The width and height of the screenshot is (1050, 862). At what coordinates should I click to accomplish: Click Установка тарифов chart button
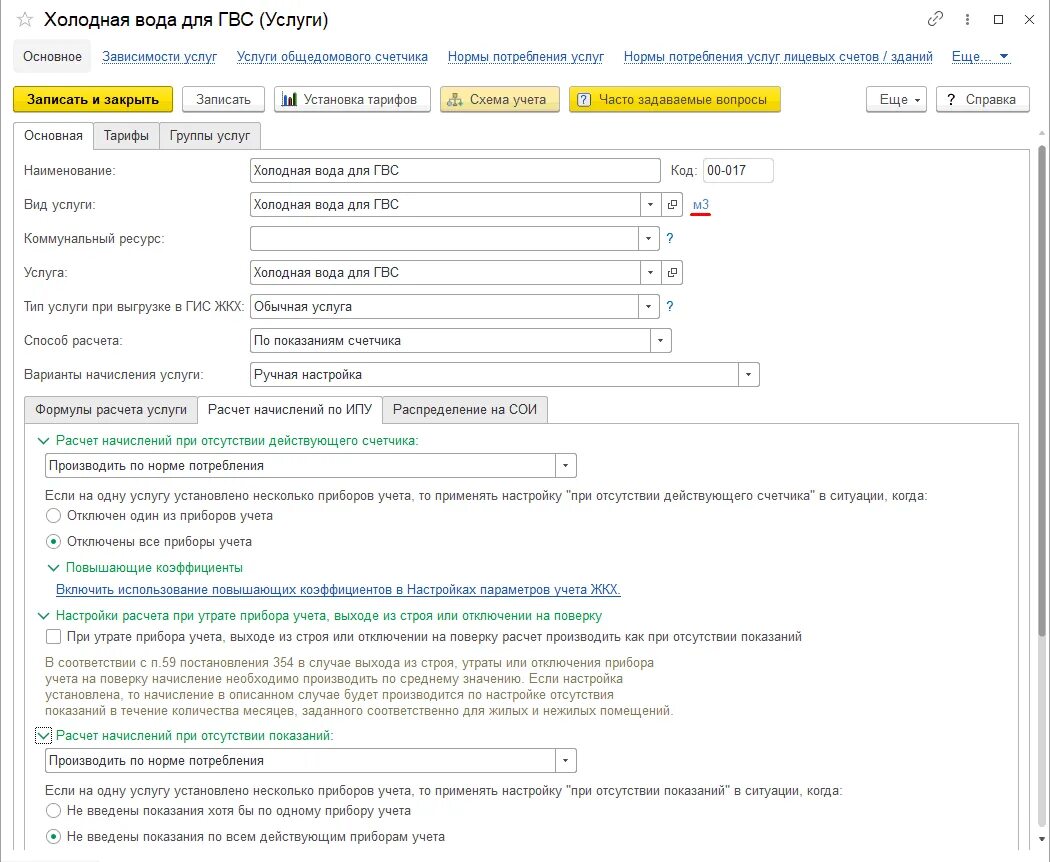(x=352, y=100)
